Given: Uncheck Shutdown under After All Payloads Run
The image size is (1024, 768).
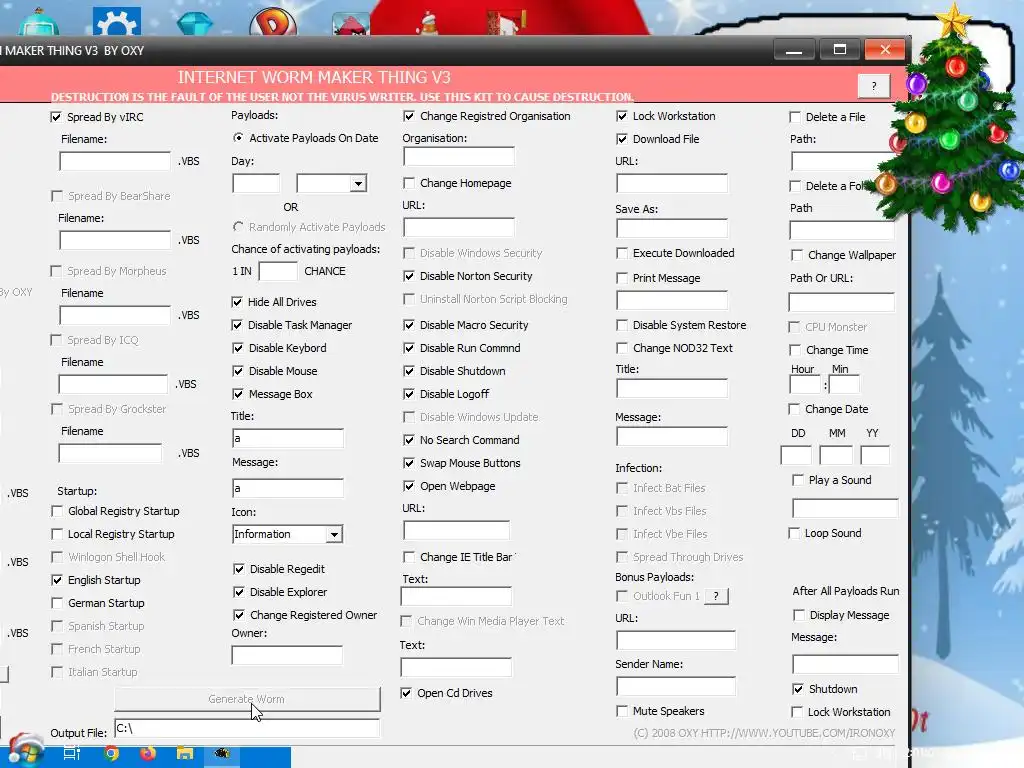Looking at the screenshot, I should [x=797, y=689].
